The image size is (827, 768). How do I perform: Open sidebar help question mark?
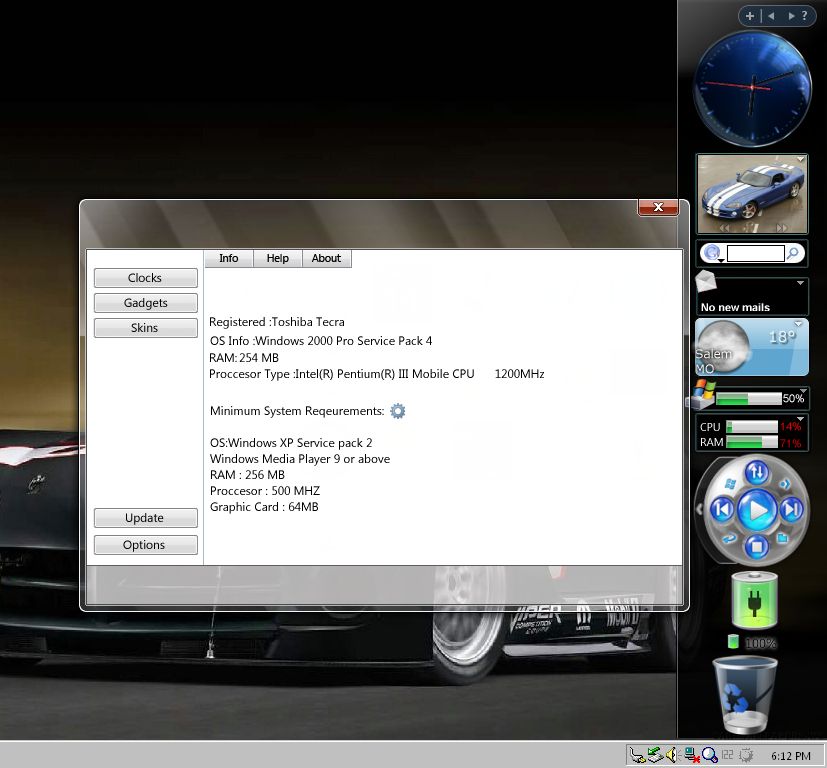[804, 16]
